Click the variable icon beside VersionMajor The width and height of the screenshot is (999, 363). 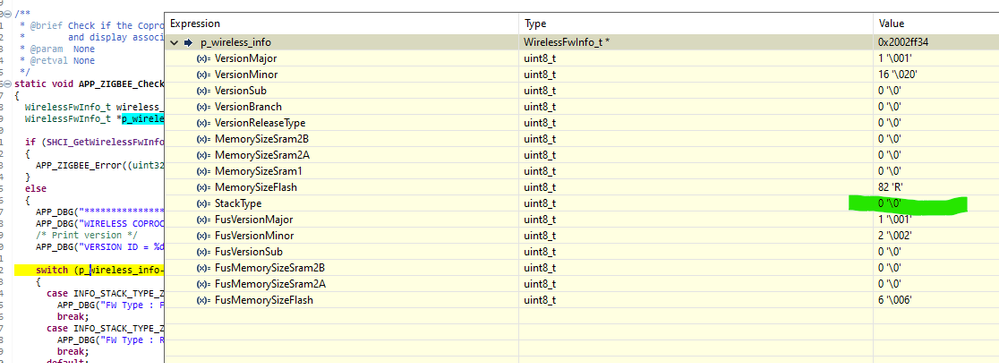pyautogui.click(x=204, y=59)
